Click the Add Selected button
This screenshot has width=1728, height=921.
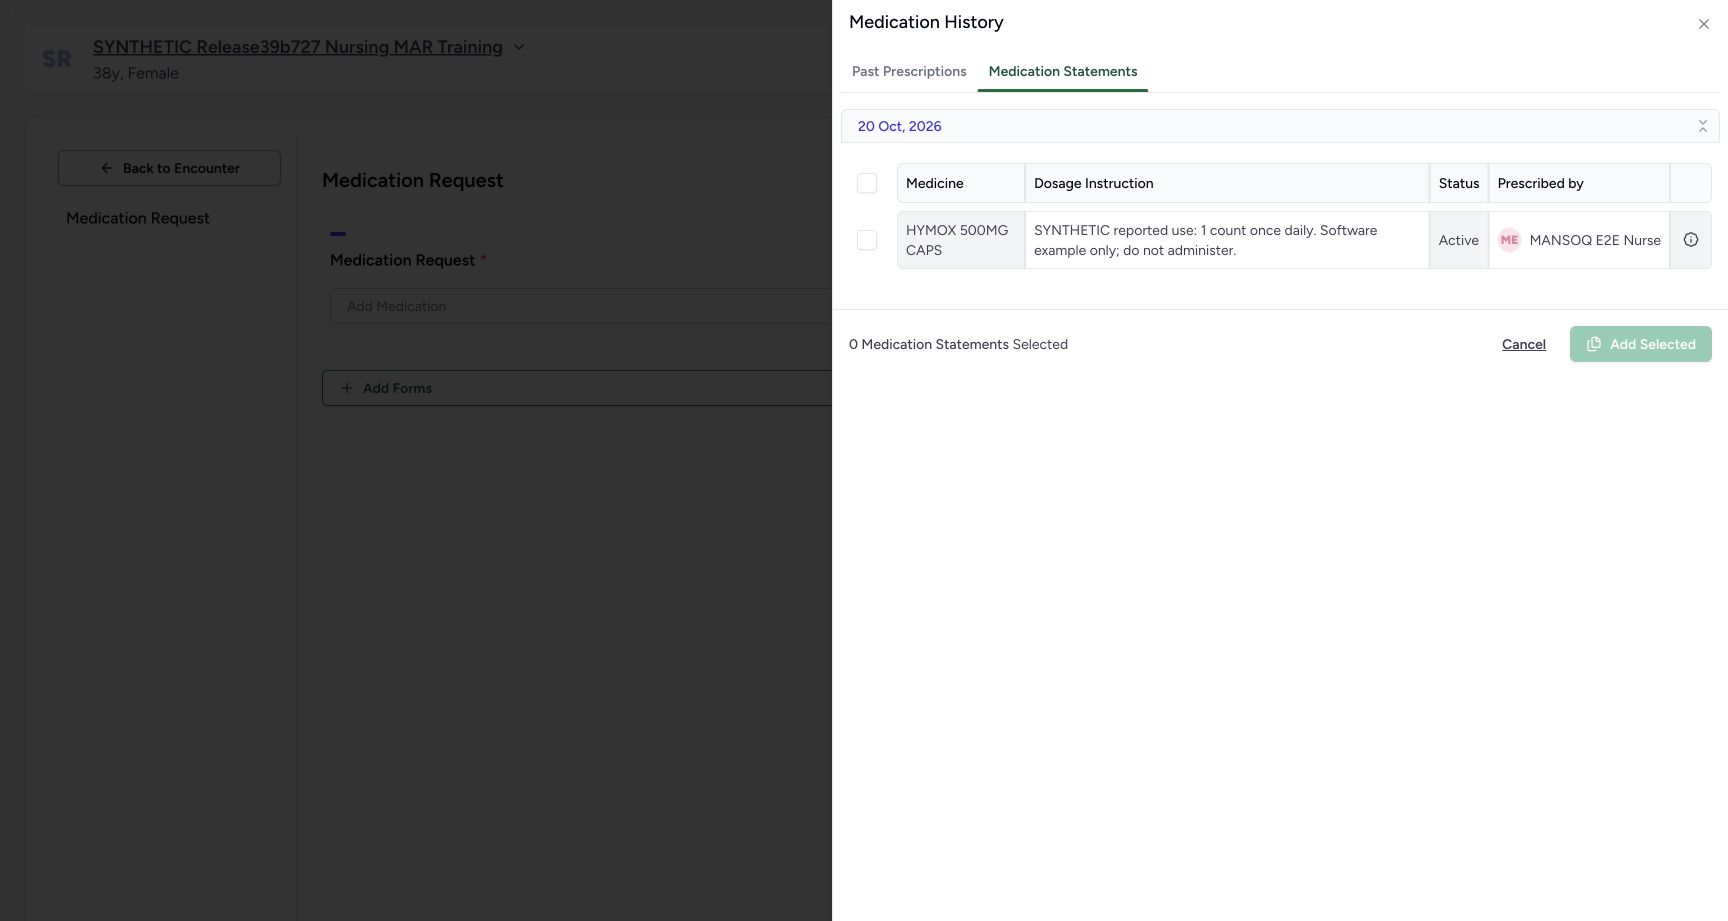(x=1640, y=344)
